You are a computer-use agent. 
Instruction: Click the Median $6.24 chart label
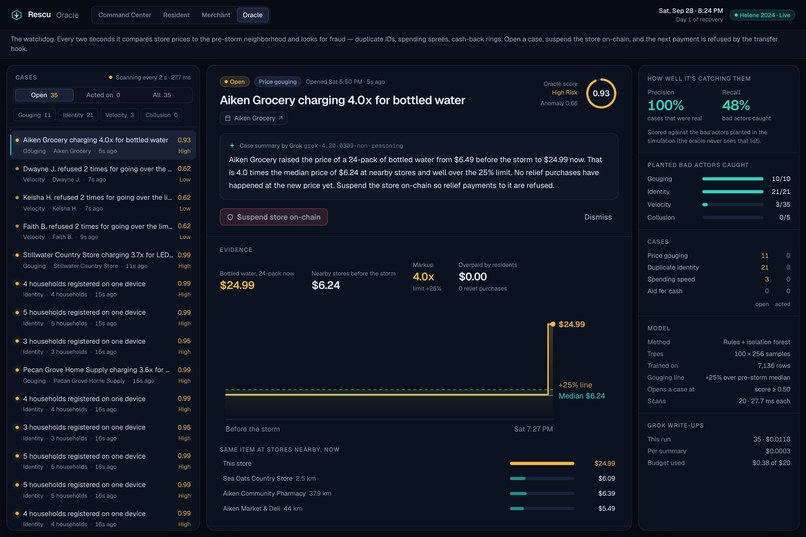(581, 396)
